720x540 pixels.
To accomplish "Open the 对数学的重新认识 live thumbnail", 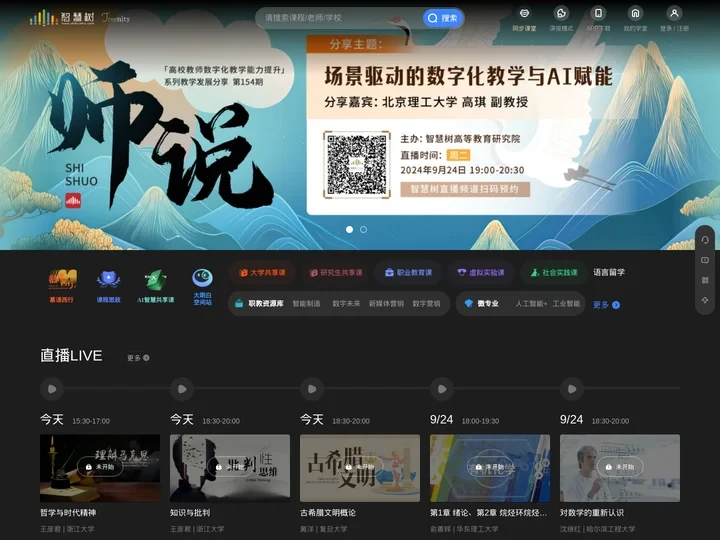I will [620, 468].
